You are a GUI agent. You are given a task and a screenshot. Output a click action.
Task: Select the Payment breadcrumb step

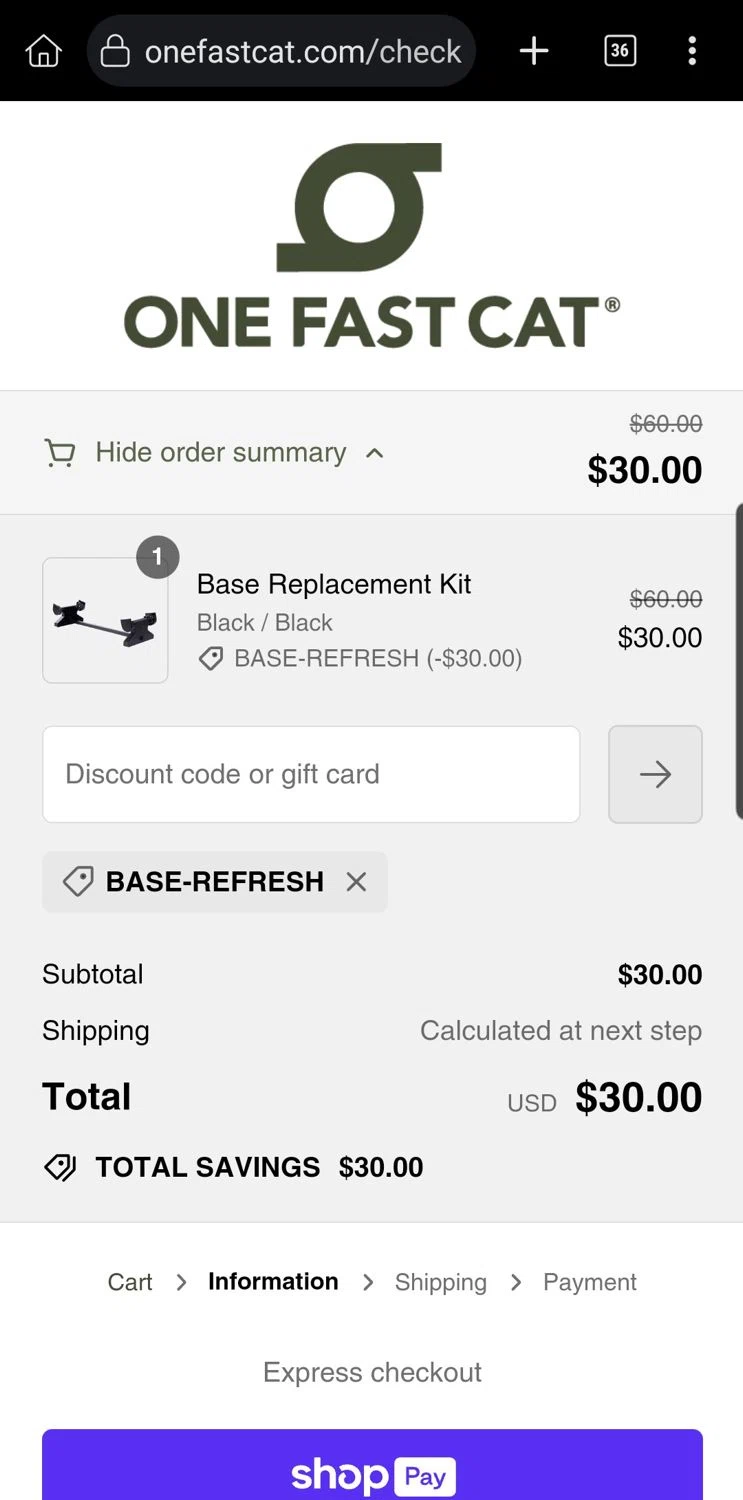tap(589, 1282)
